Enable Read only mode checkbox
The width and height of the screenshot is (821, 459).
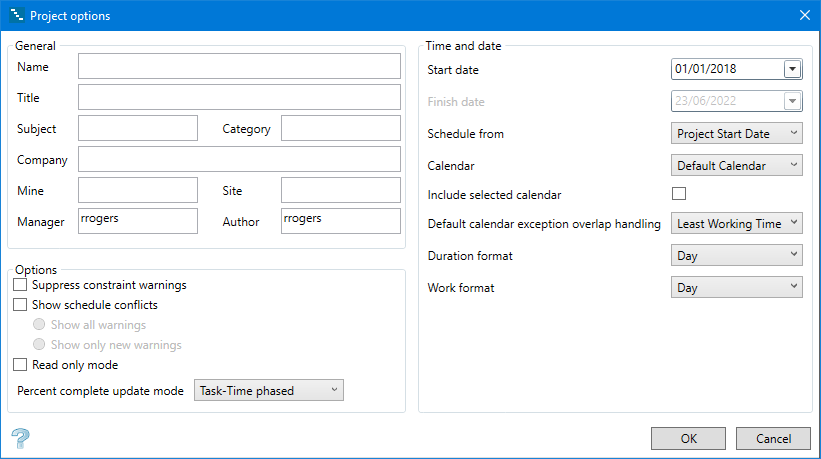click(20, 365)
